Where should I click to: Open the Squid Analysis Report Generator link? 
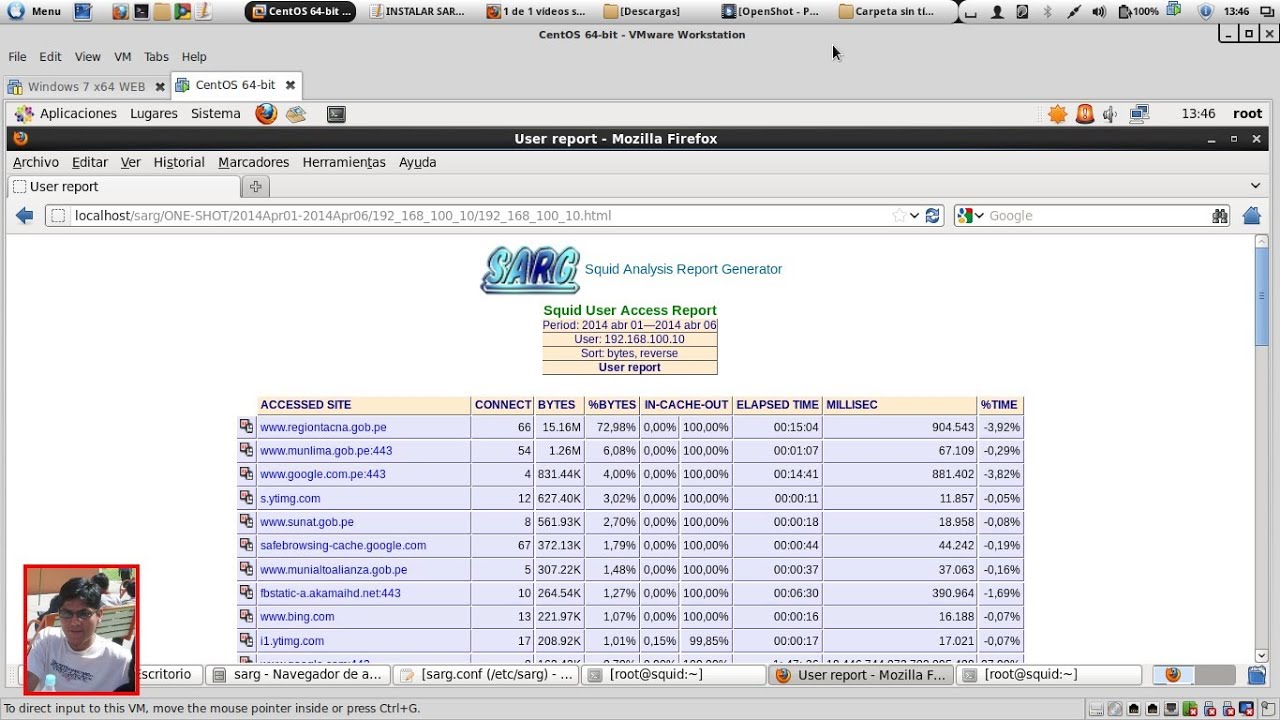click(x=683, y=269)
